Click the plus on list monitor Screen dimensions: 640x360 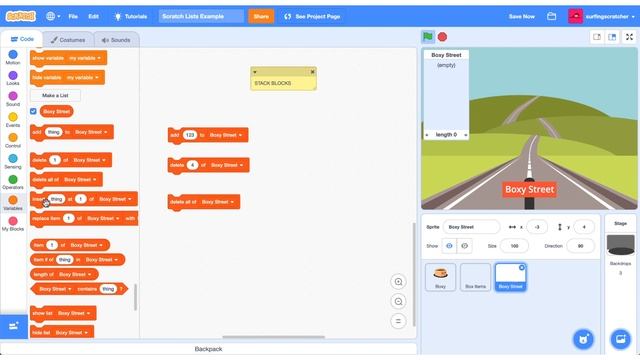coord(427,135)
